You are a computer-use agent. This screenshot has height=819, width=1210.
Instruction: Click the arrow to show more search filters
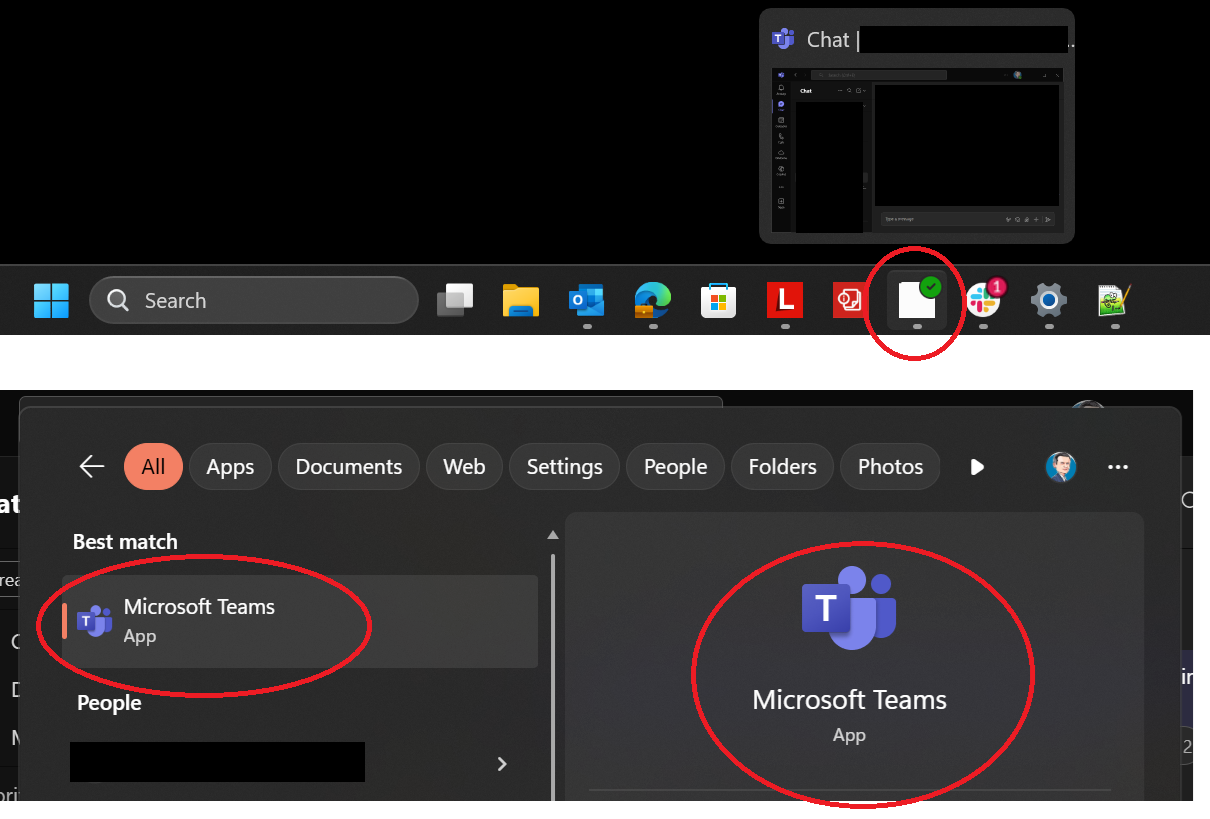977,467
